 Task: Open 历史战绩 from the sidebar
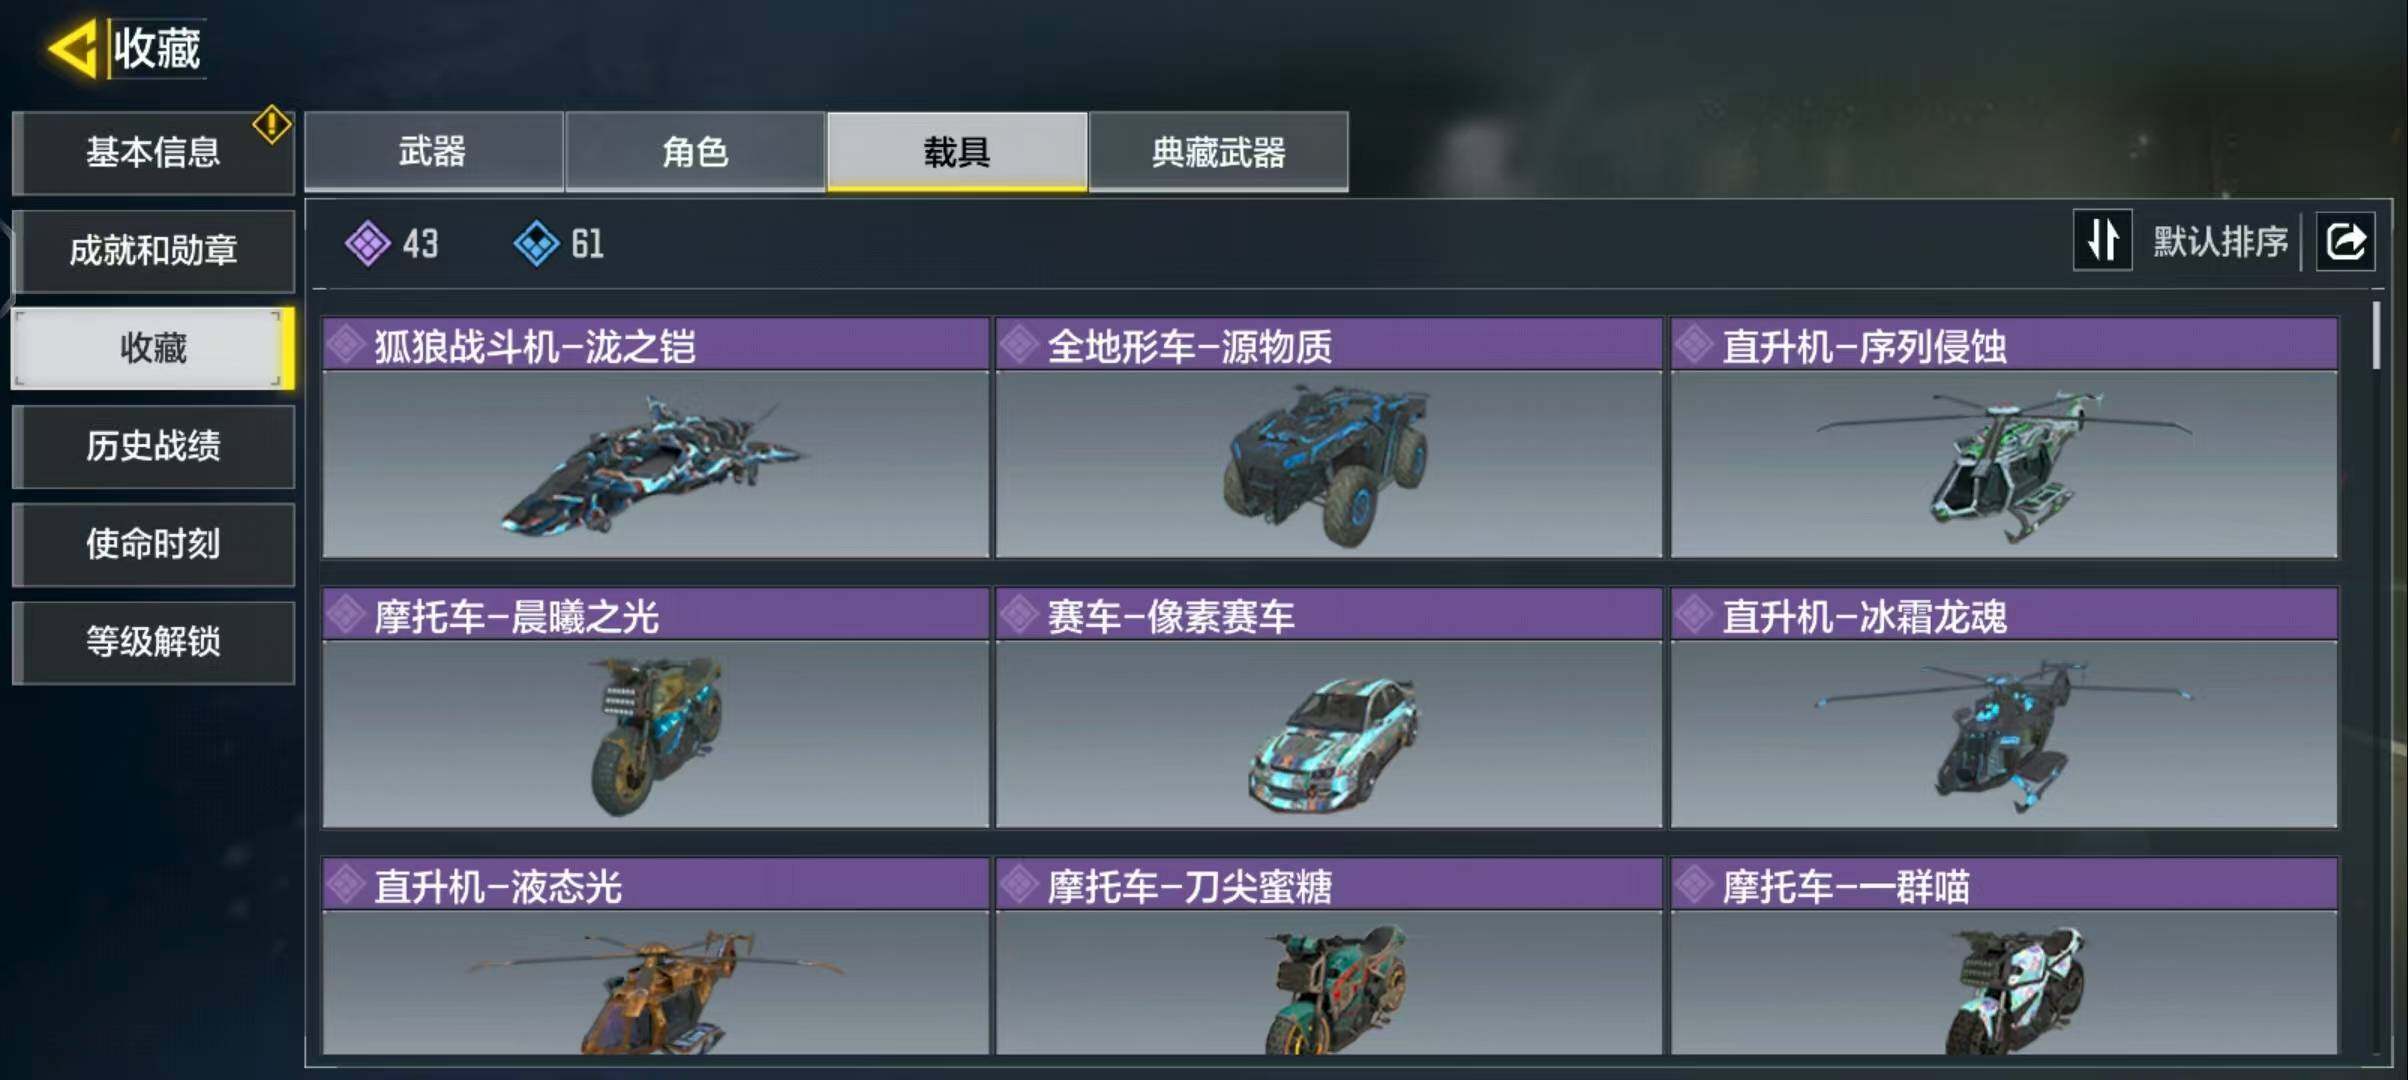pyautogui.click(x=153, y=446)
